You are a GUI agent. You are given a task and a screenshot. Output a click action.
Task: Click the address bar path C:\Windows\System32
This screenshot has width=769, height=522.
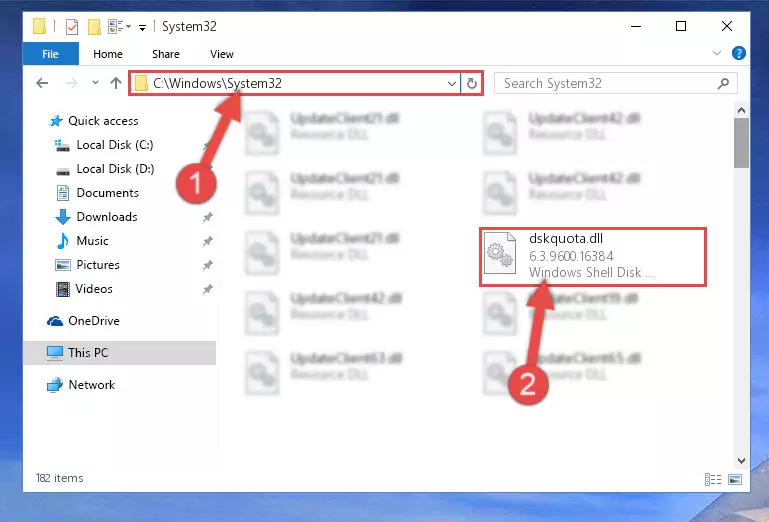(x=217, y=83)
